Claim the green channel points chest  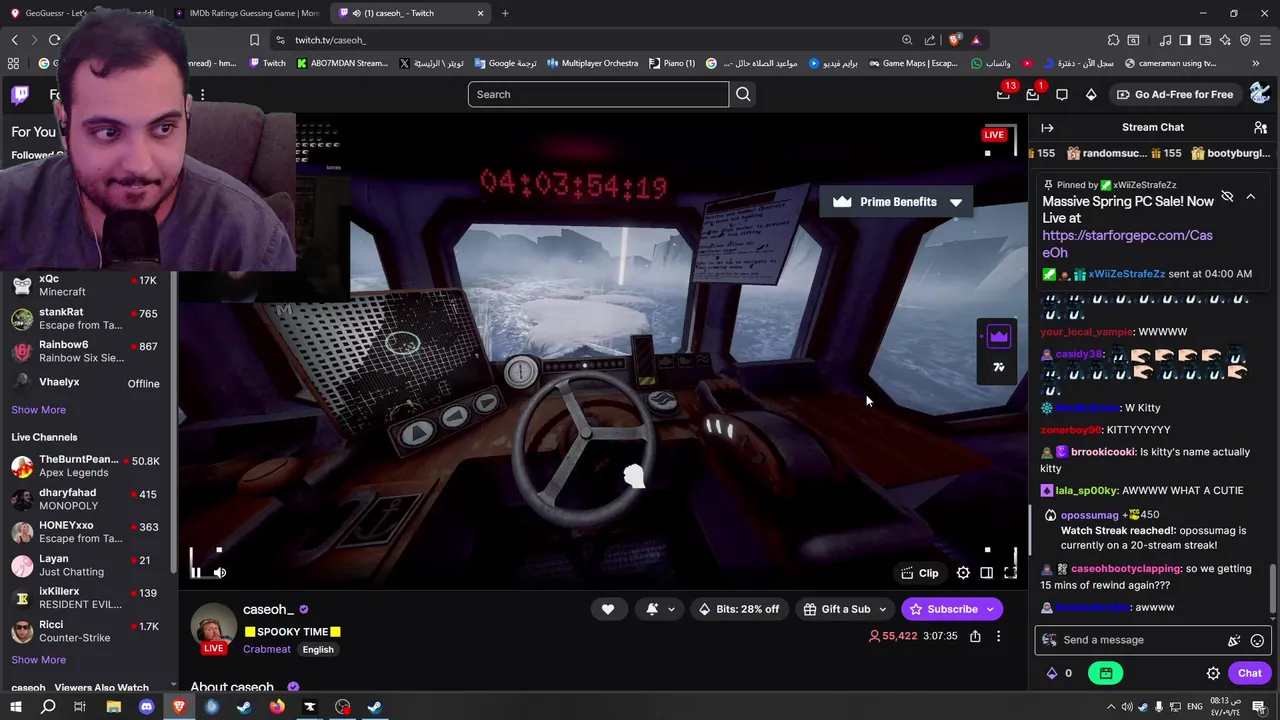point(1106,674)
